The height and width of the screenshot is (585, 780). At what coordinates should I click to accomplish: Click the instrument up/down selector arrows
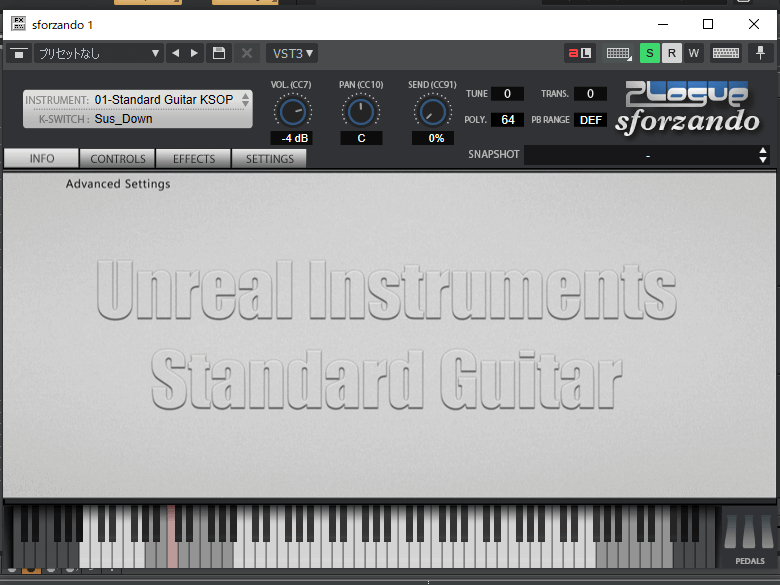[x=245, y=99]
